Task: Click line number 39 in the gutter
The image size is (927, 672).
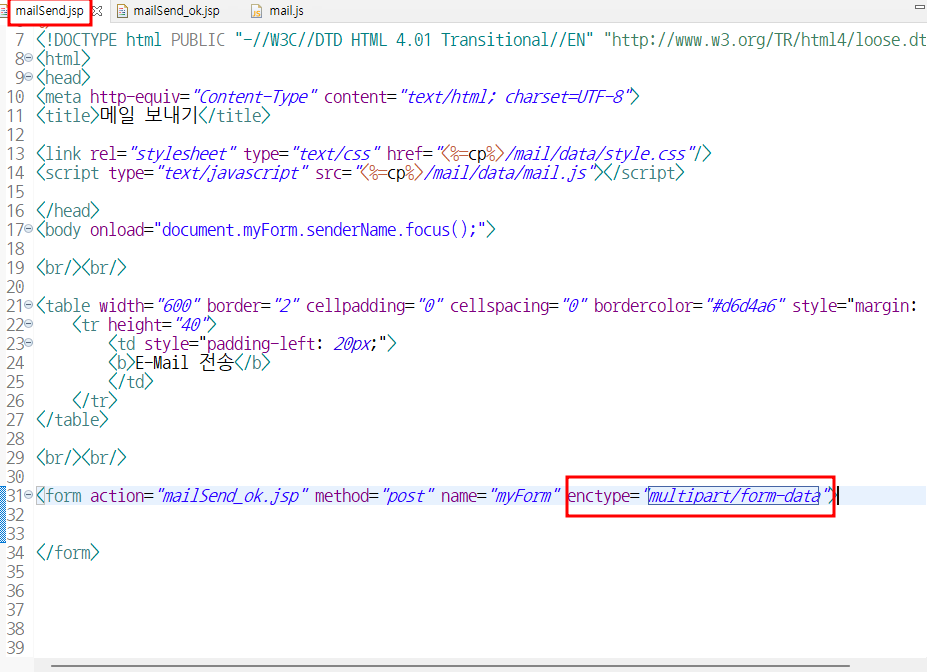Action: point(15,648)
